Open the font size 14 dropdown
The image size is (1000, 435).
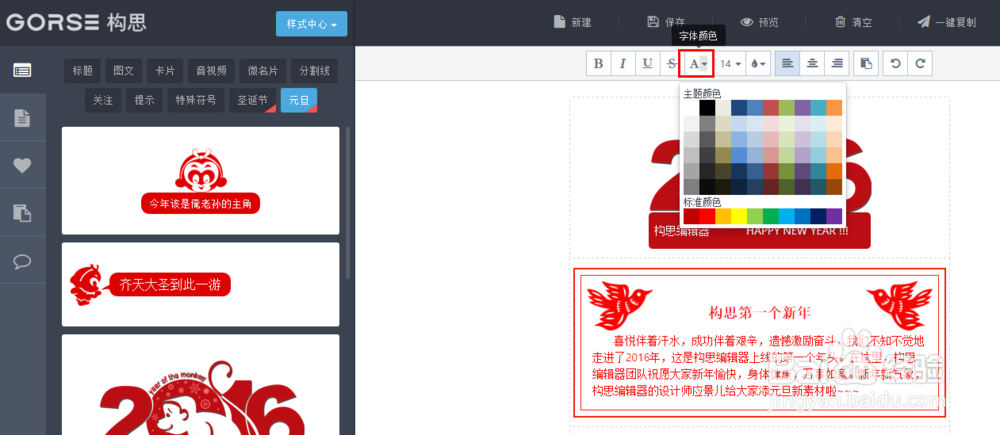730,64
